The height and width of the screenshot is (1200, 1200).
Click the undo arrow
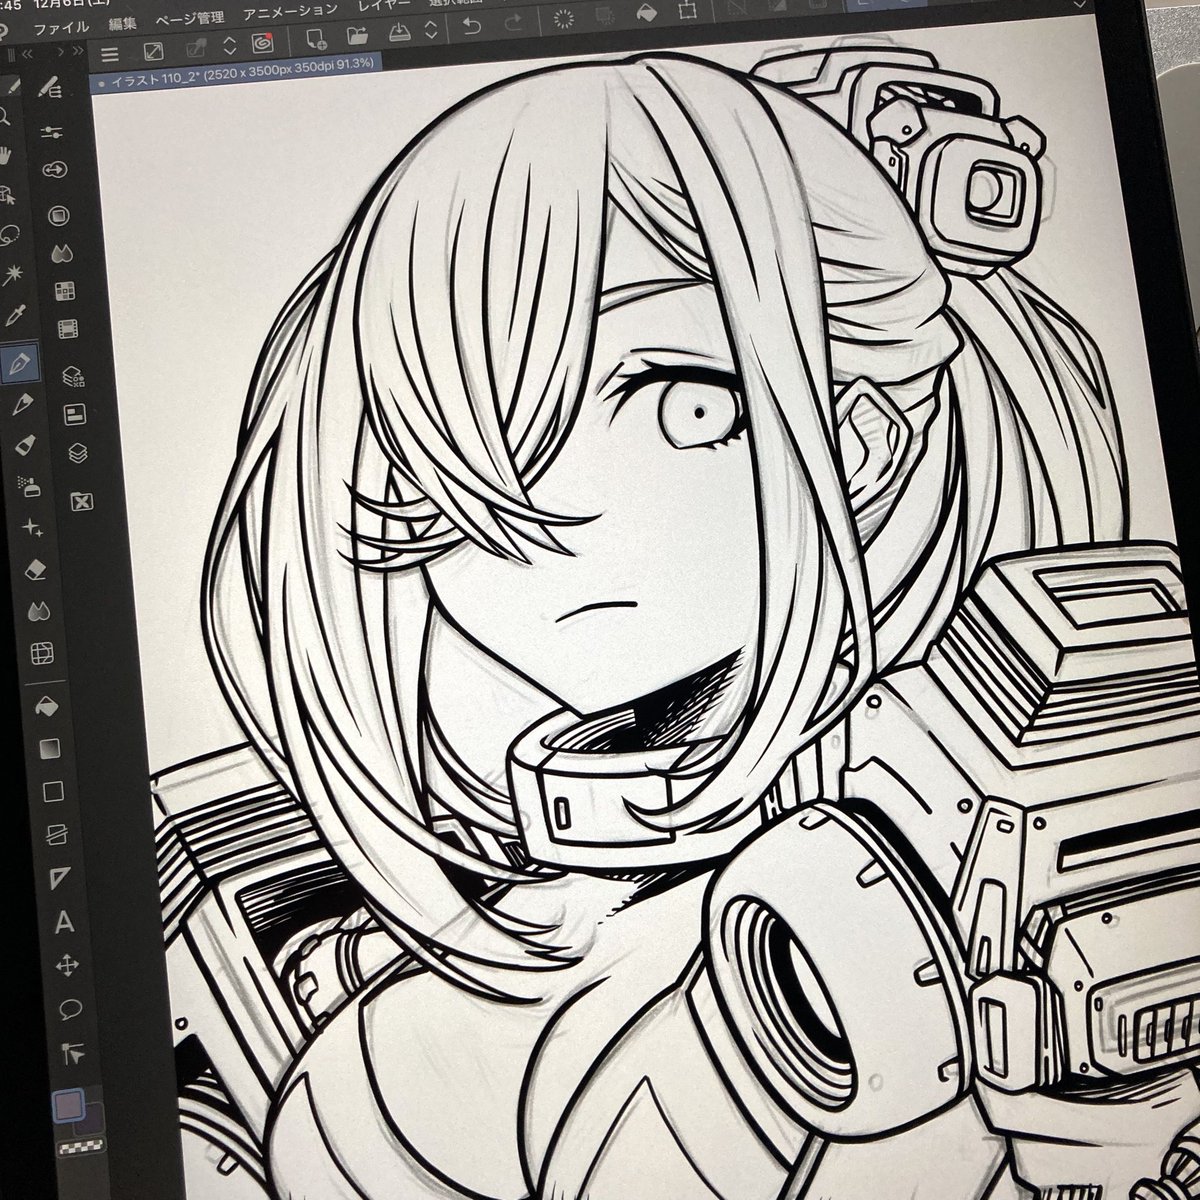pyautogui.click(x=472, y=27)
